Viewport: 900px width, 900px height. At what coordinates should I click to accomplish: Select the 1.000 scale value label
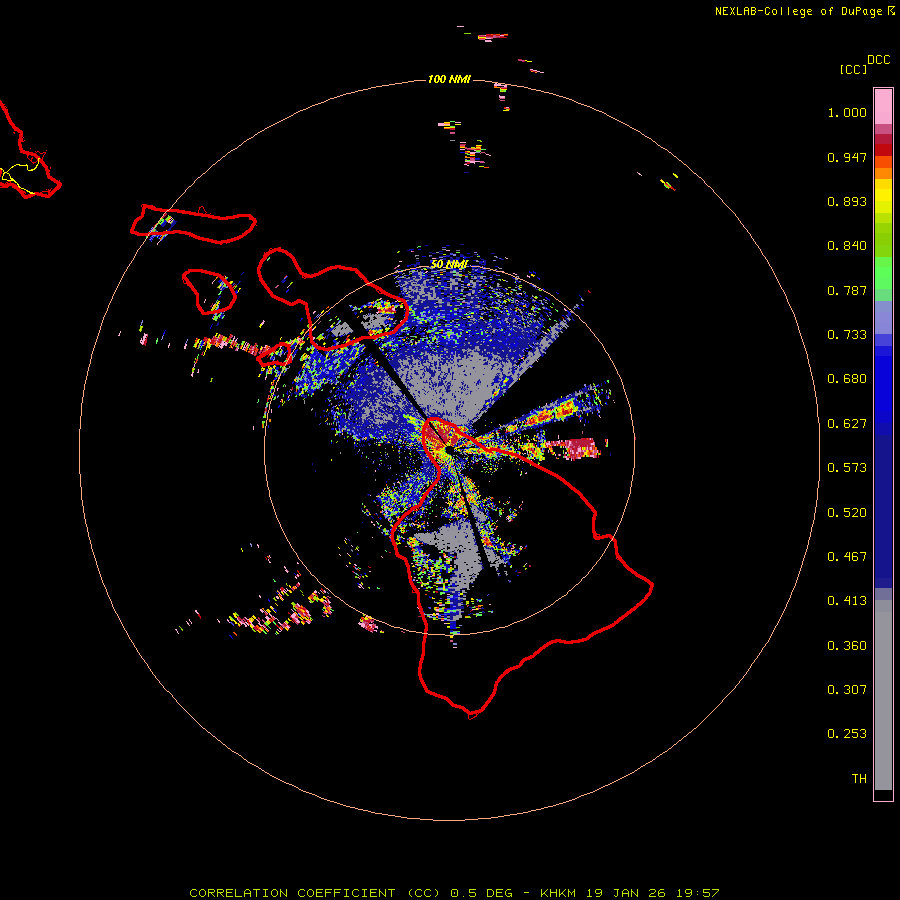(x=847, y=112)
